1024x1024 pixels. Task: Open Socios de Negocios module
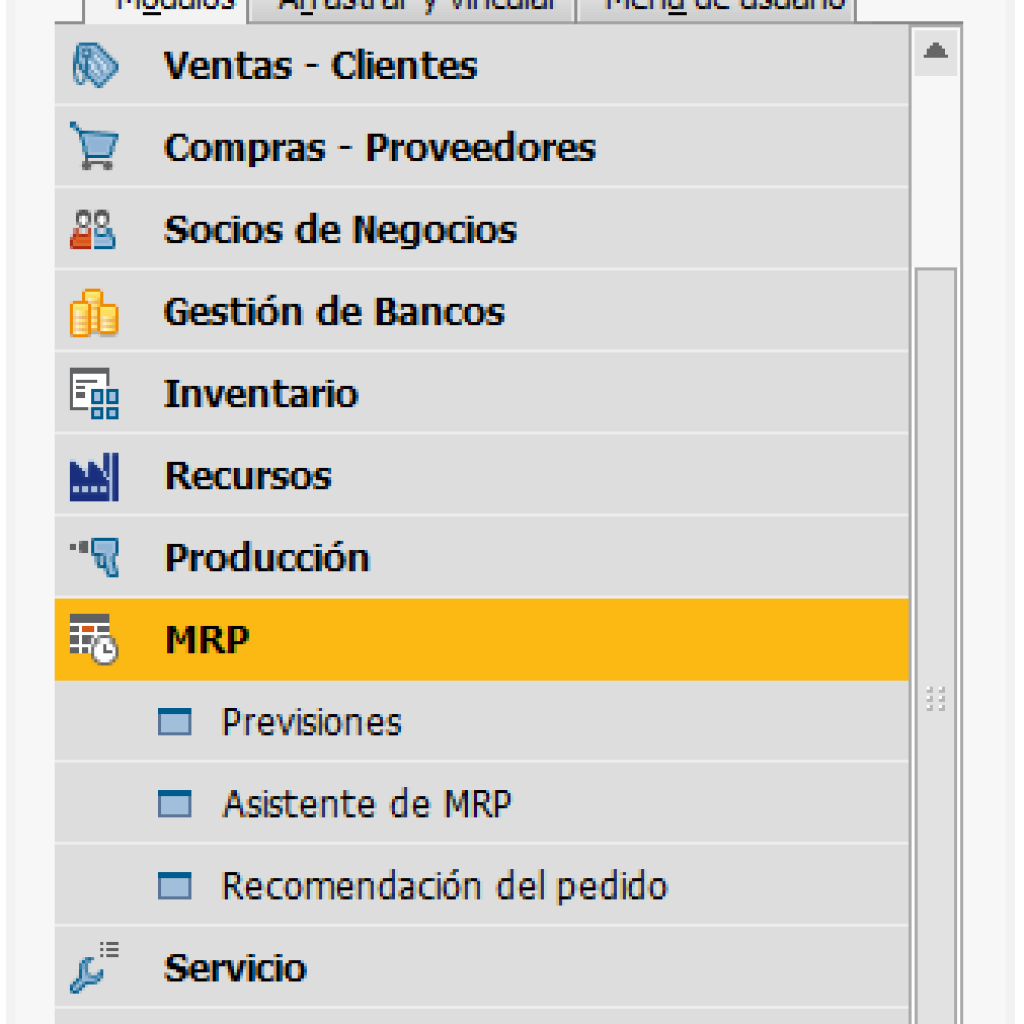click(x=482, y=229)
